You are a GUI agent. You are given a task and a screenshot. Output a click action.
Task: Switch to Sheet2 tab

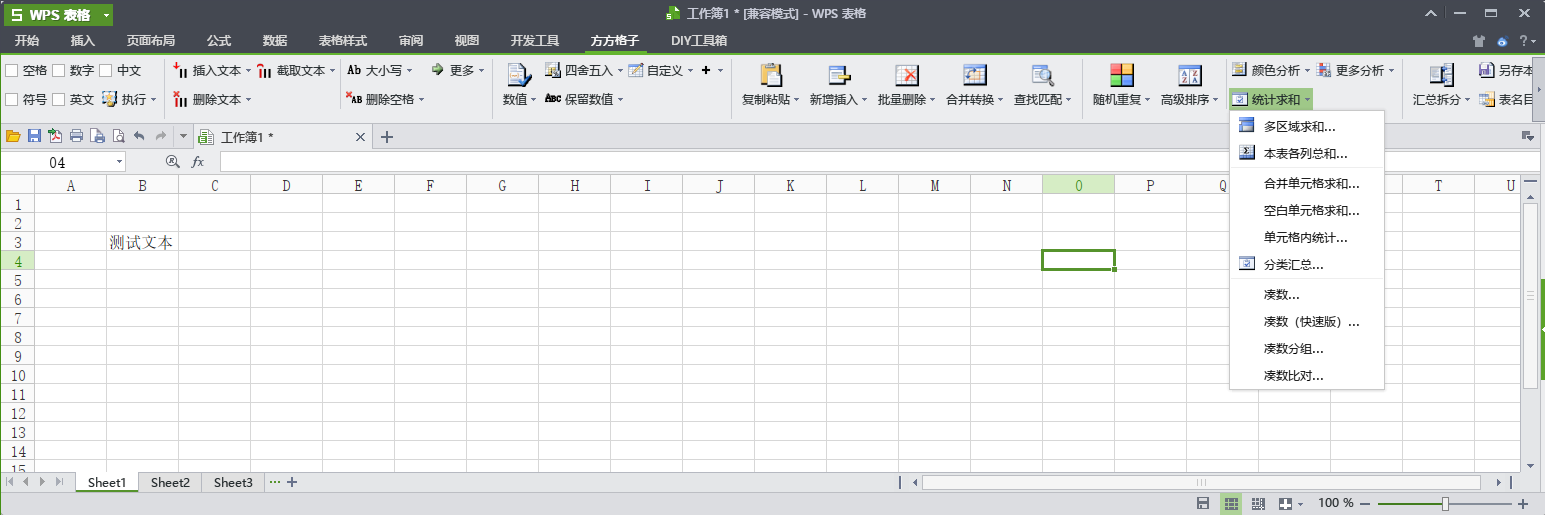click(170, 482)
